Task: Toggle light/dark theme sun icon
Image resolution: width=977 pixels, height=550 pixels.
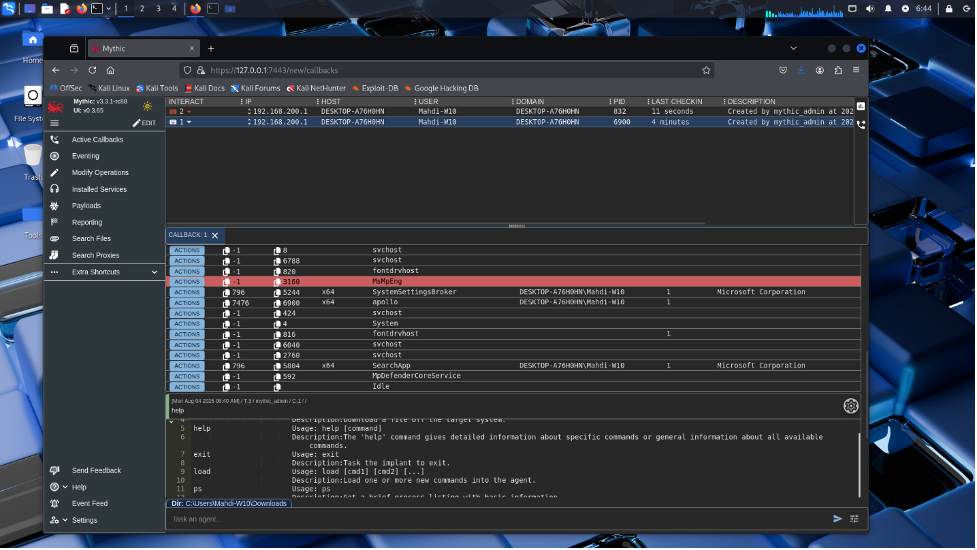Action: (x=147, y=107)
